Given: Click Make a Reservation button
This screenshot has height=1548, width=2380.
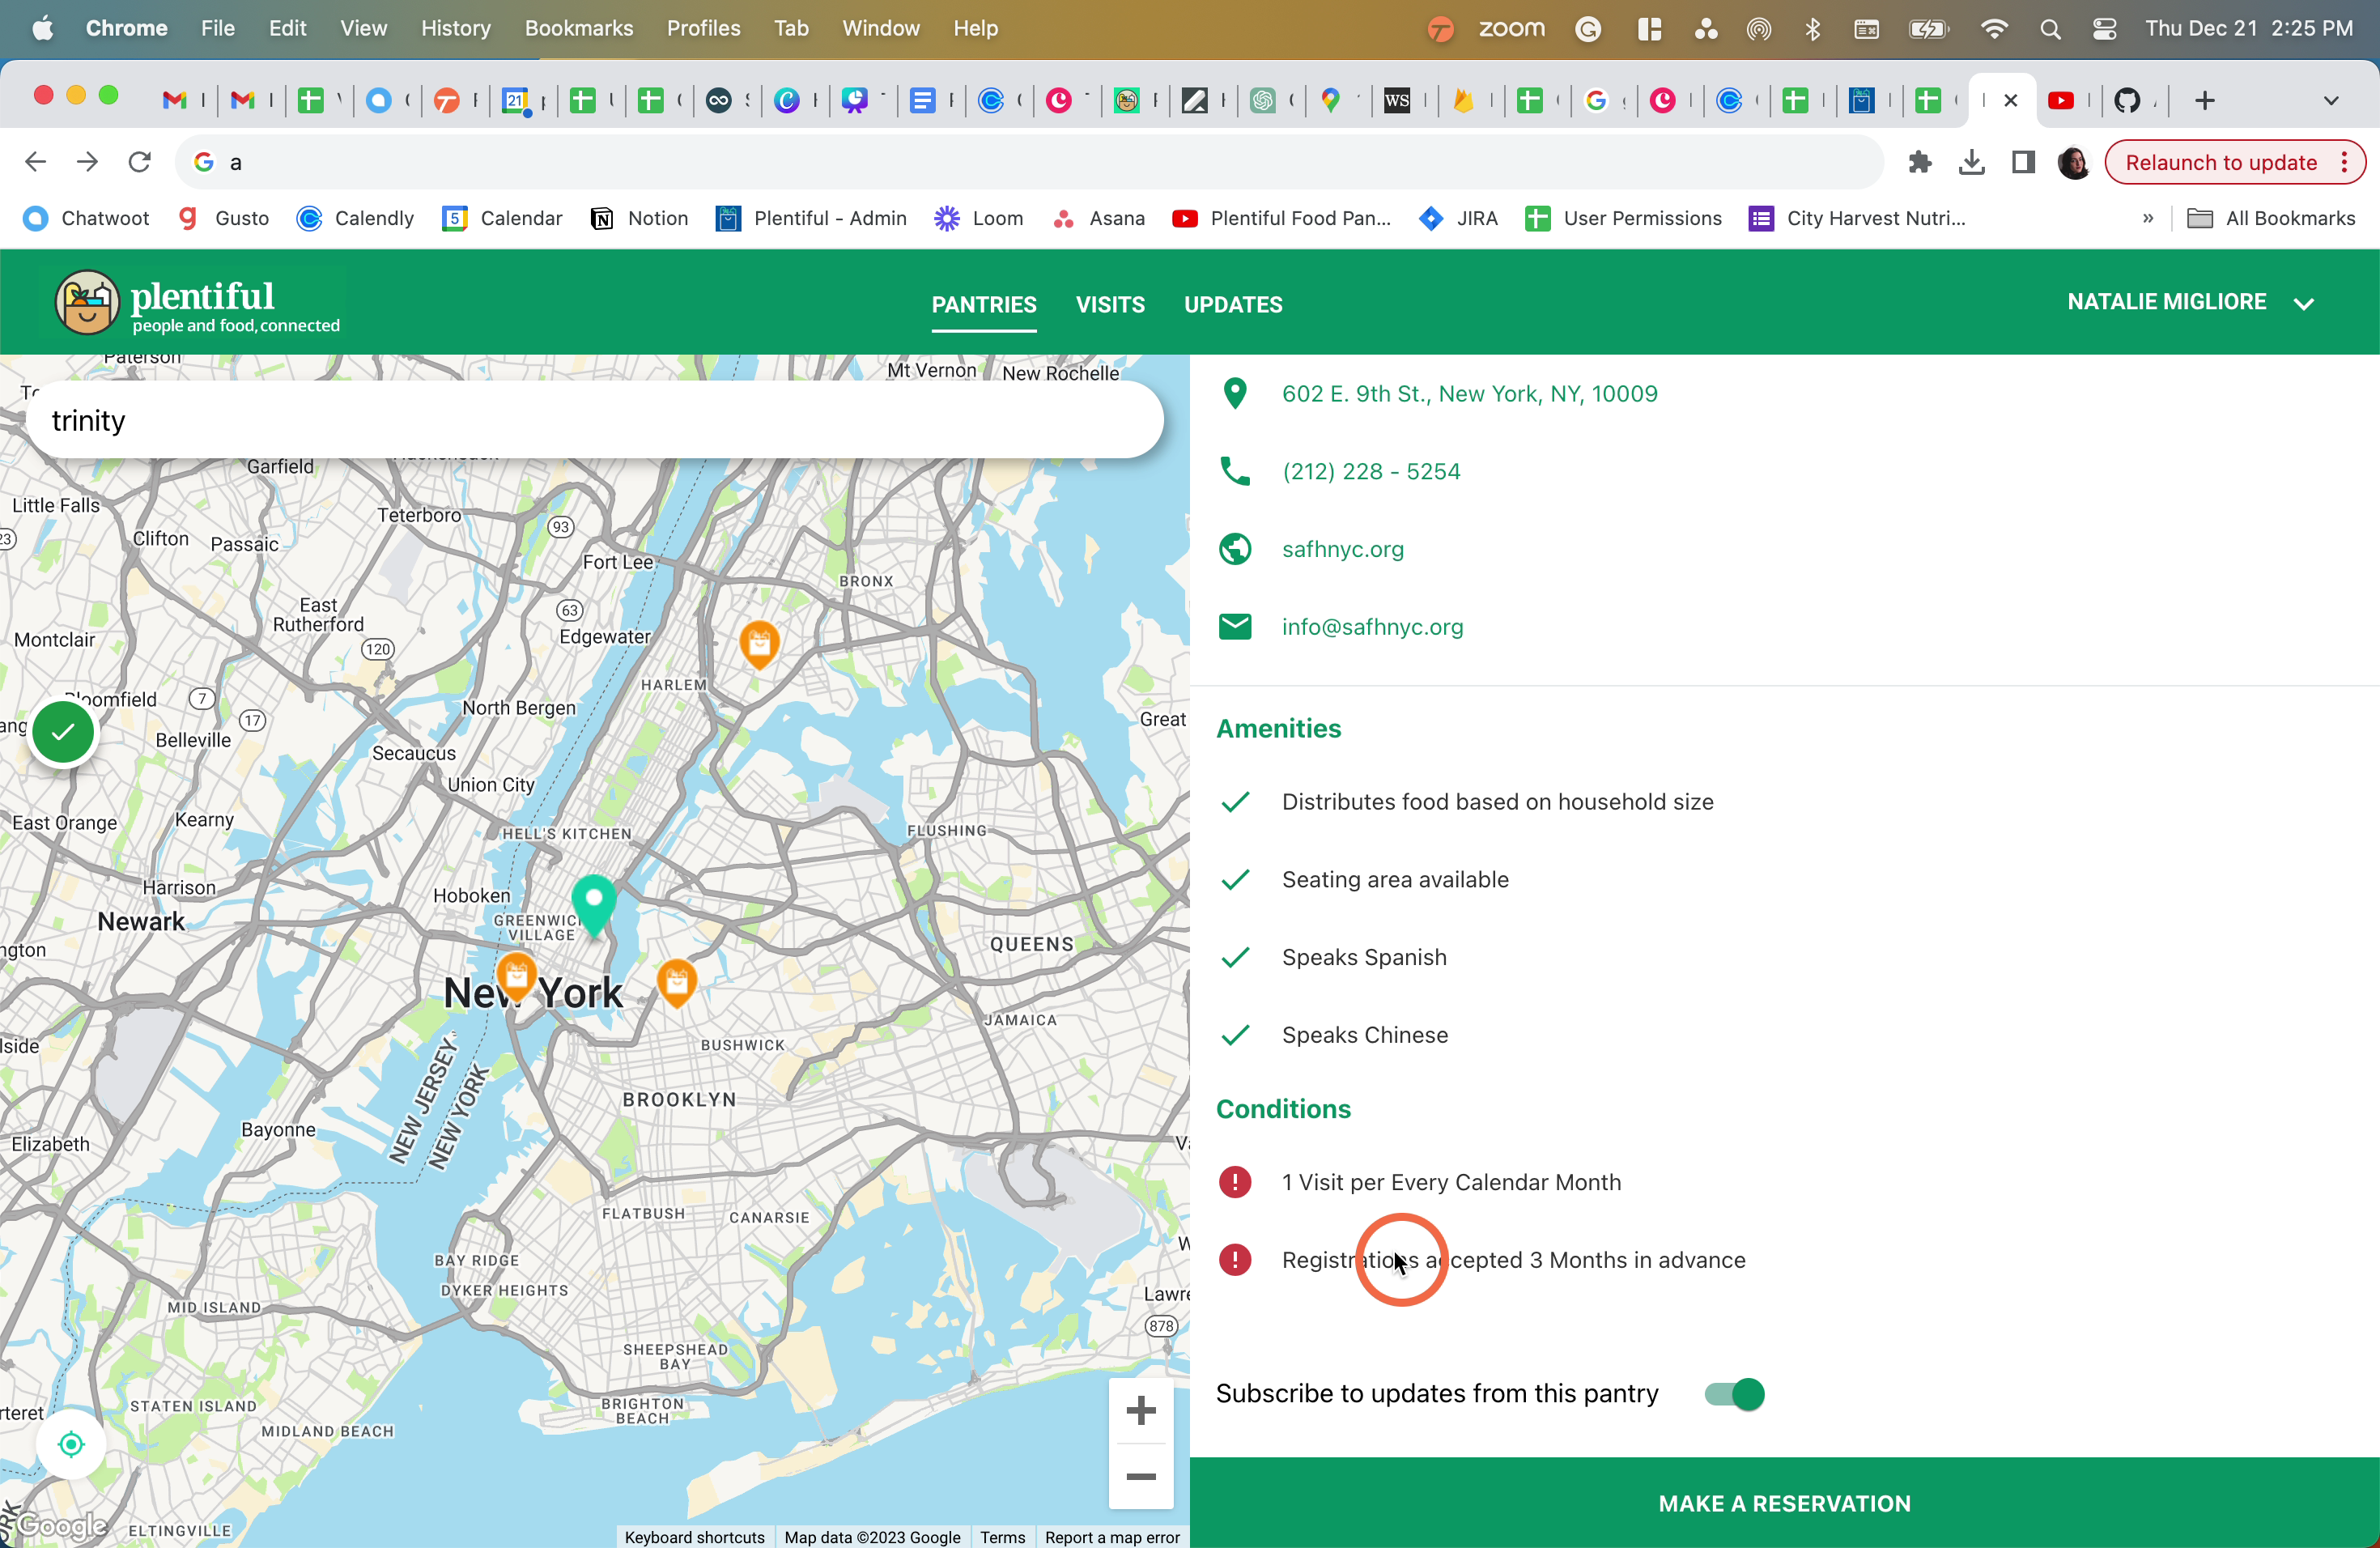Looking at the screenshot, I should (1784, 1502).
